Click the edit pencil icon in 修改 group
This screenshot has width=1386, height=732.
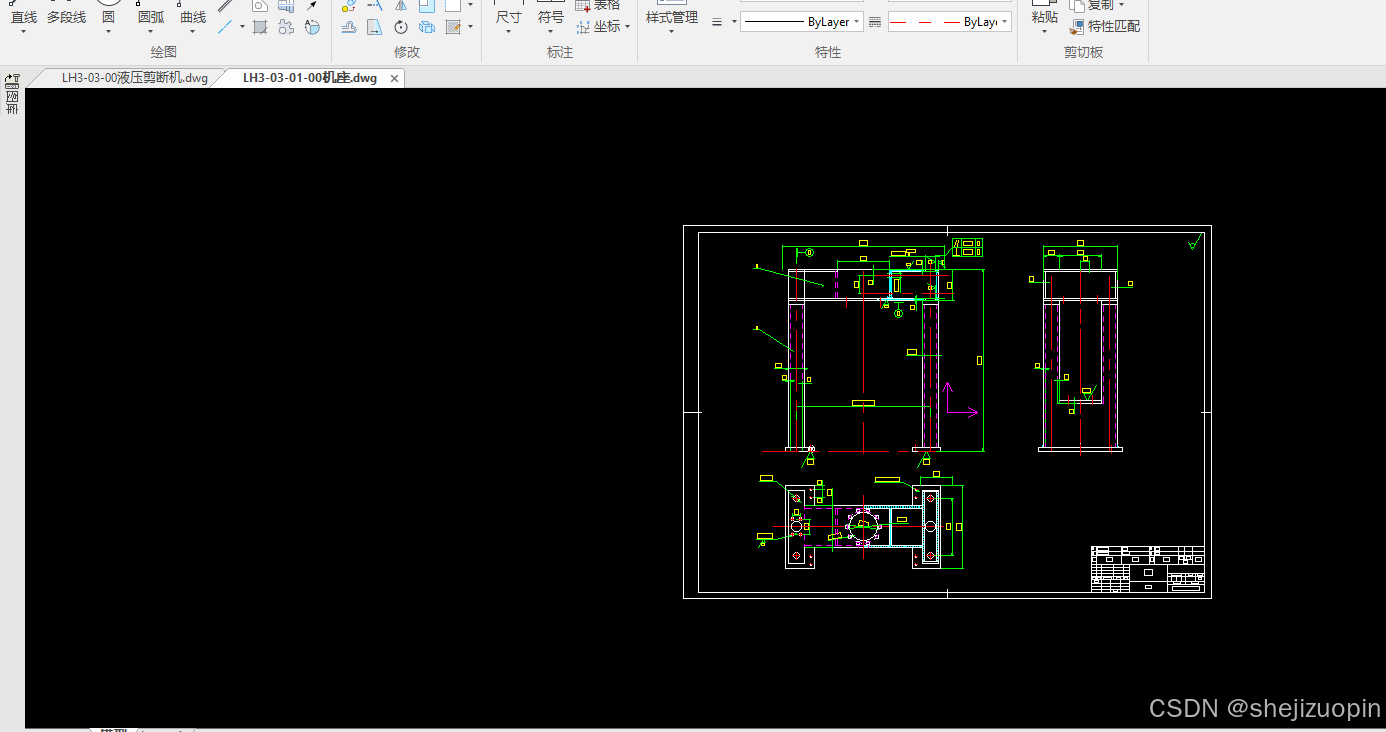click(453, 27)
